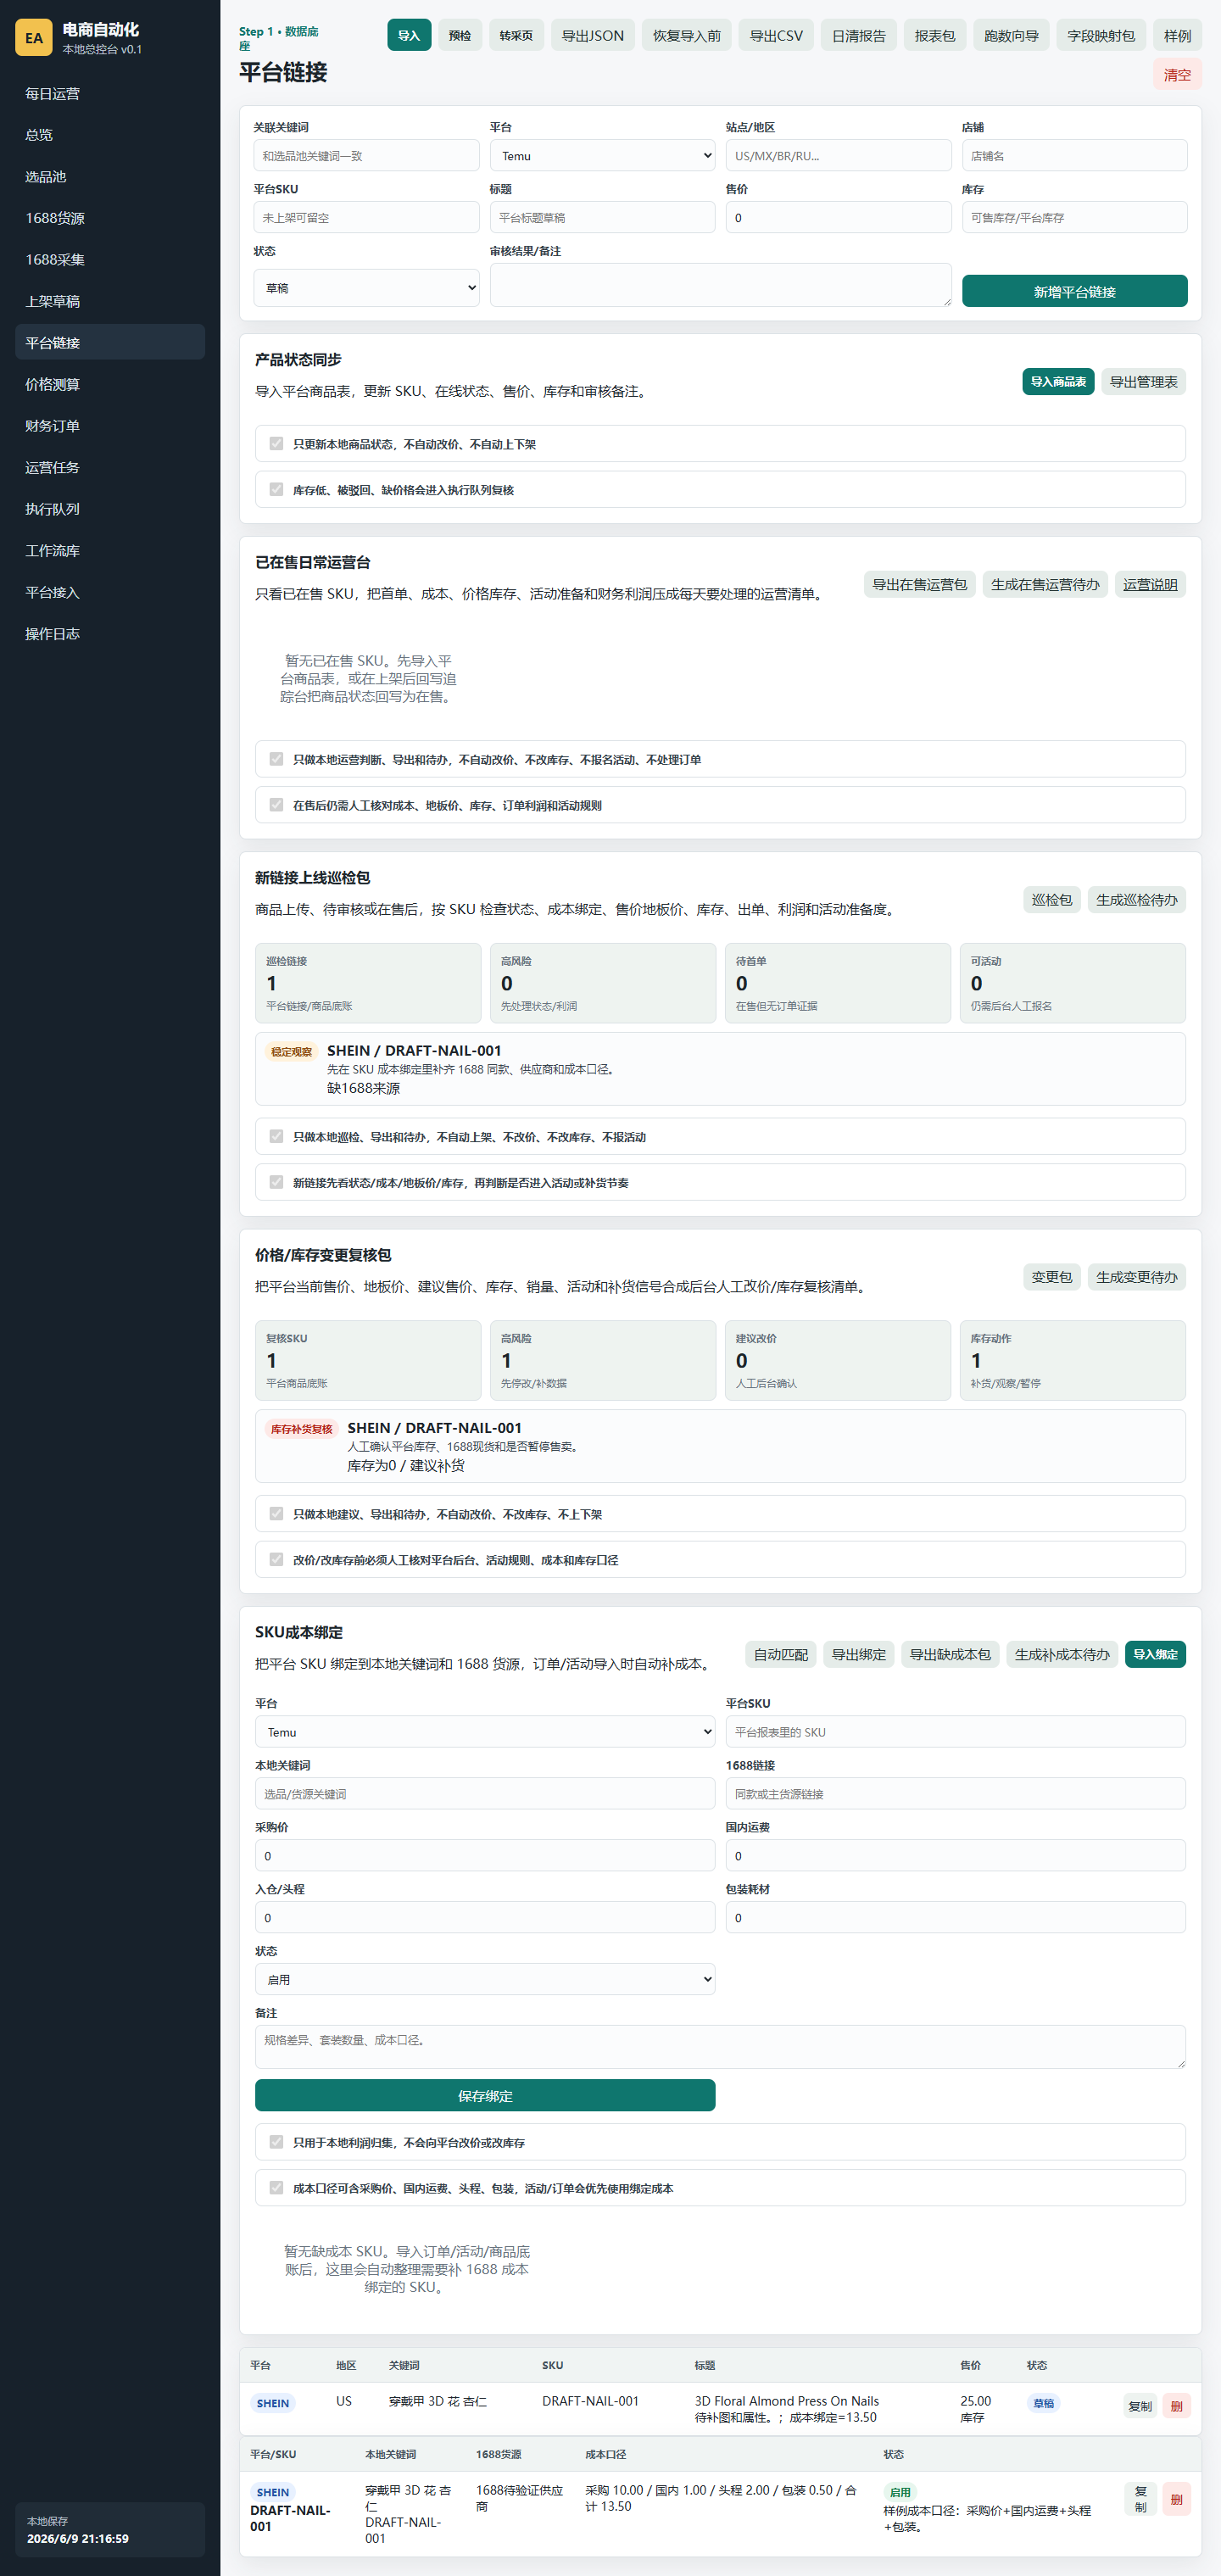1221x2576 pixels.
Task: Click the 新增平台链接 button
Action: point(1074,291)
